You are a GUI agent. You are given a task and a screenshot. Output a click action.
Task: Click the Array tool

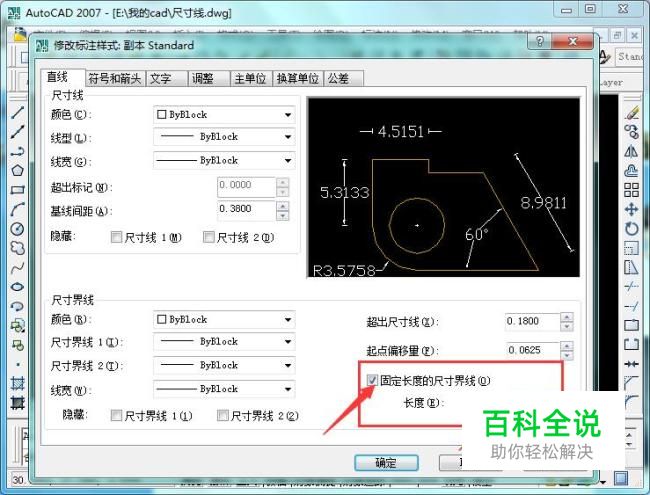pyautogui.click(x=631, y=190)
